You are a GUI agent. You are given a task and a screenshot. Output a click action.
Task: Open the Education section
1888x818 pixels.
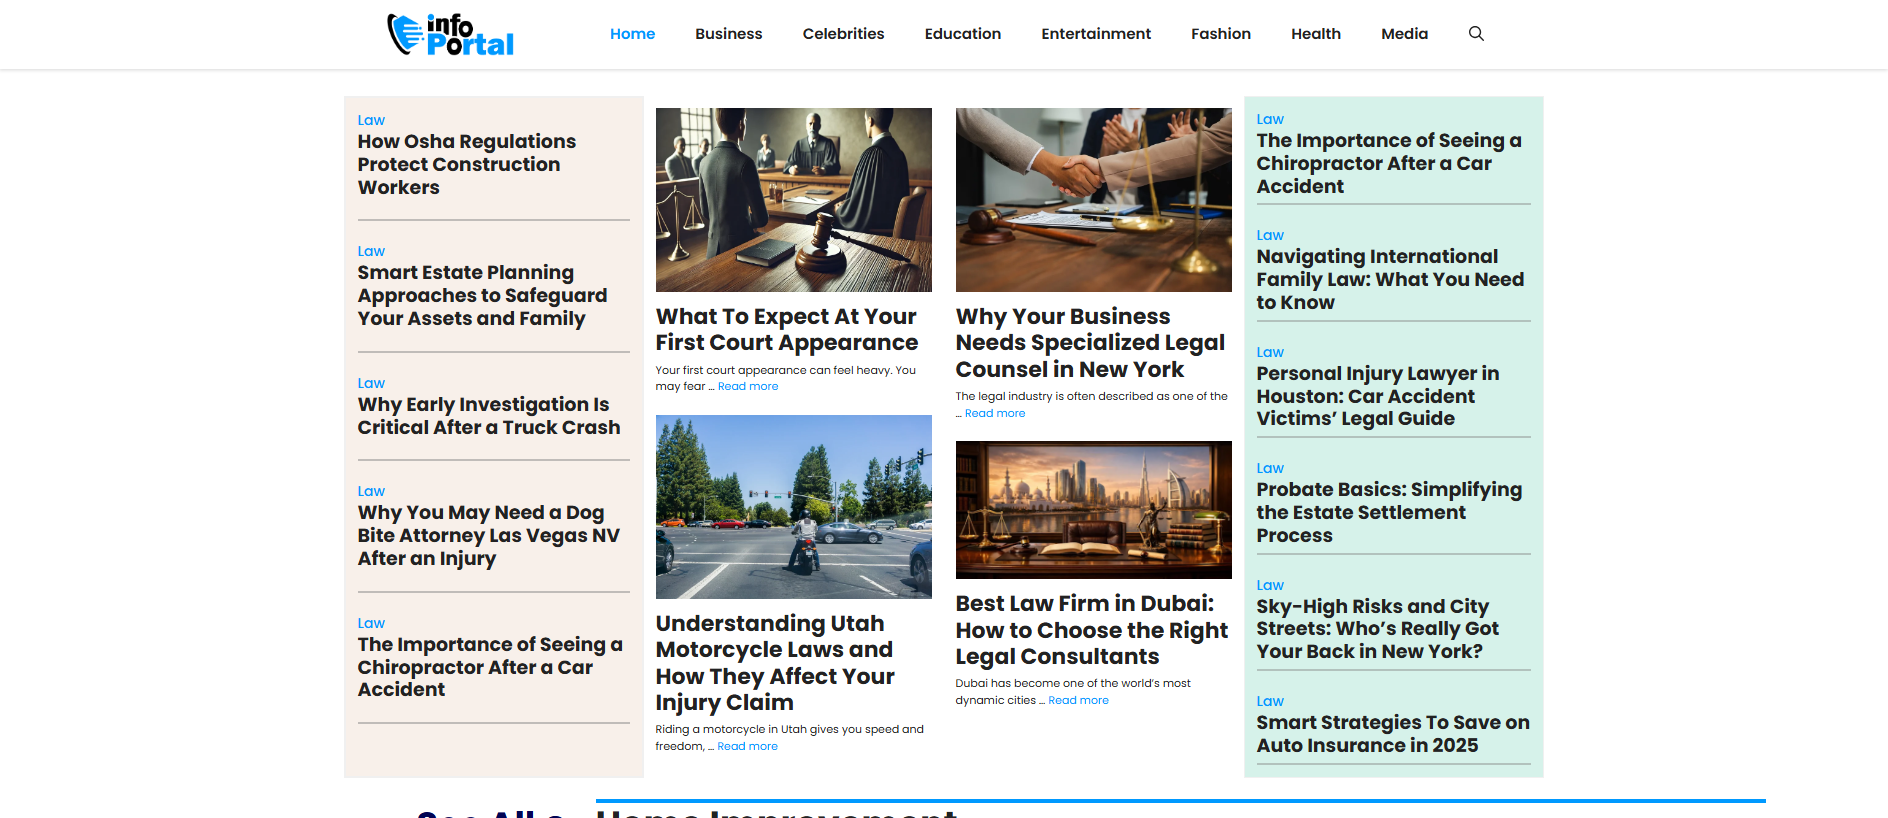coord(963,34)
